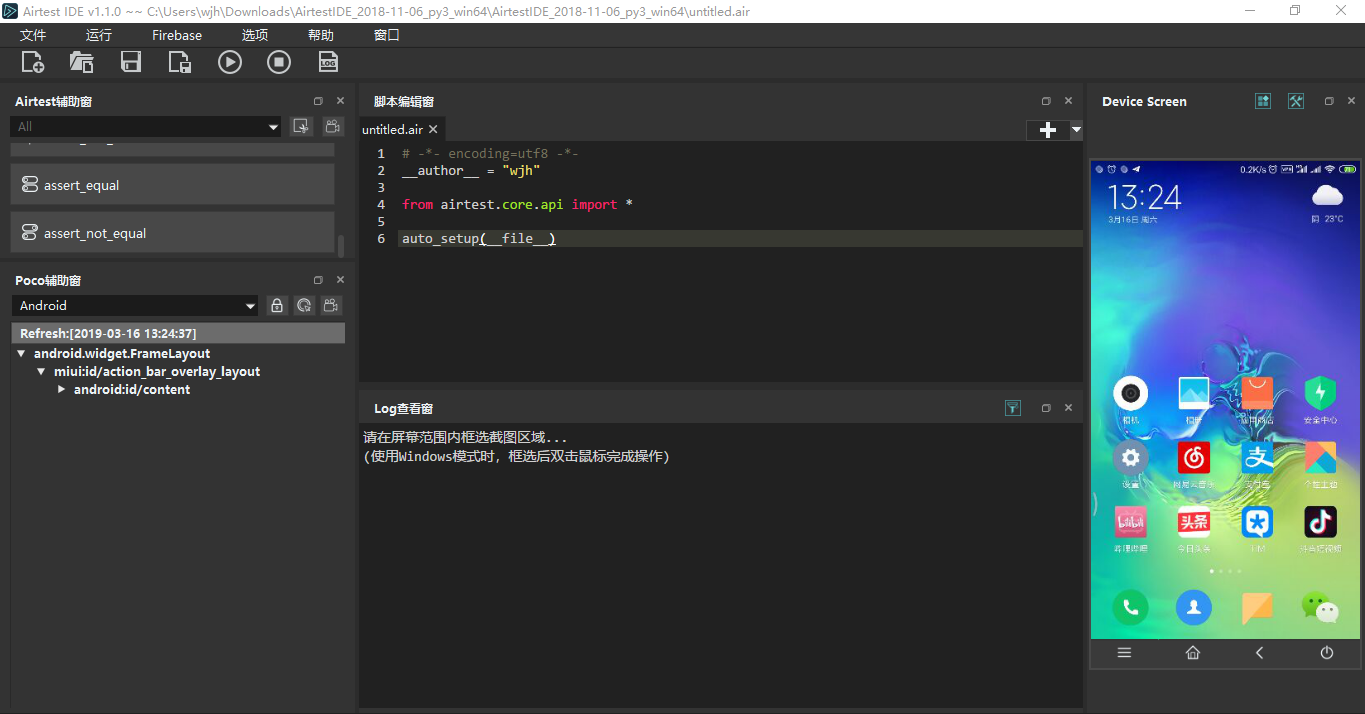
Task: Stop script execution with the stop button
Action: tap(279, 62)
